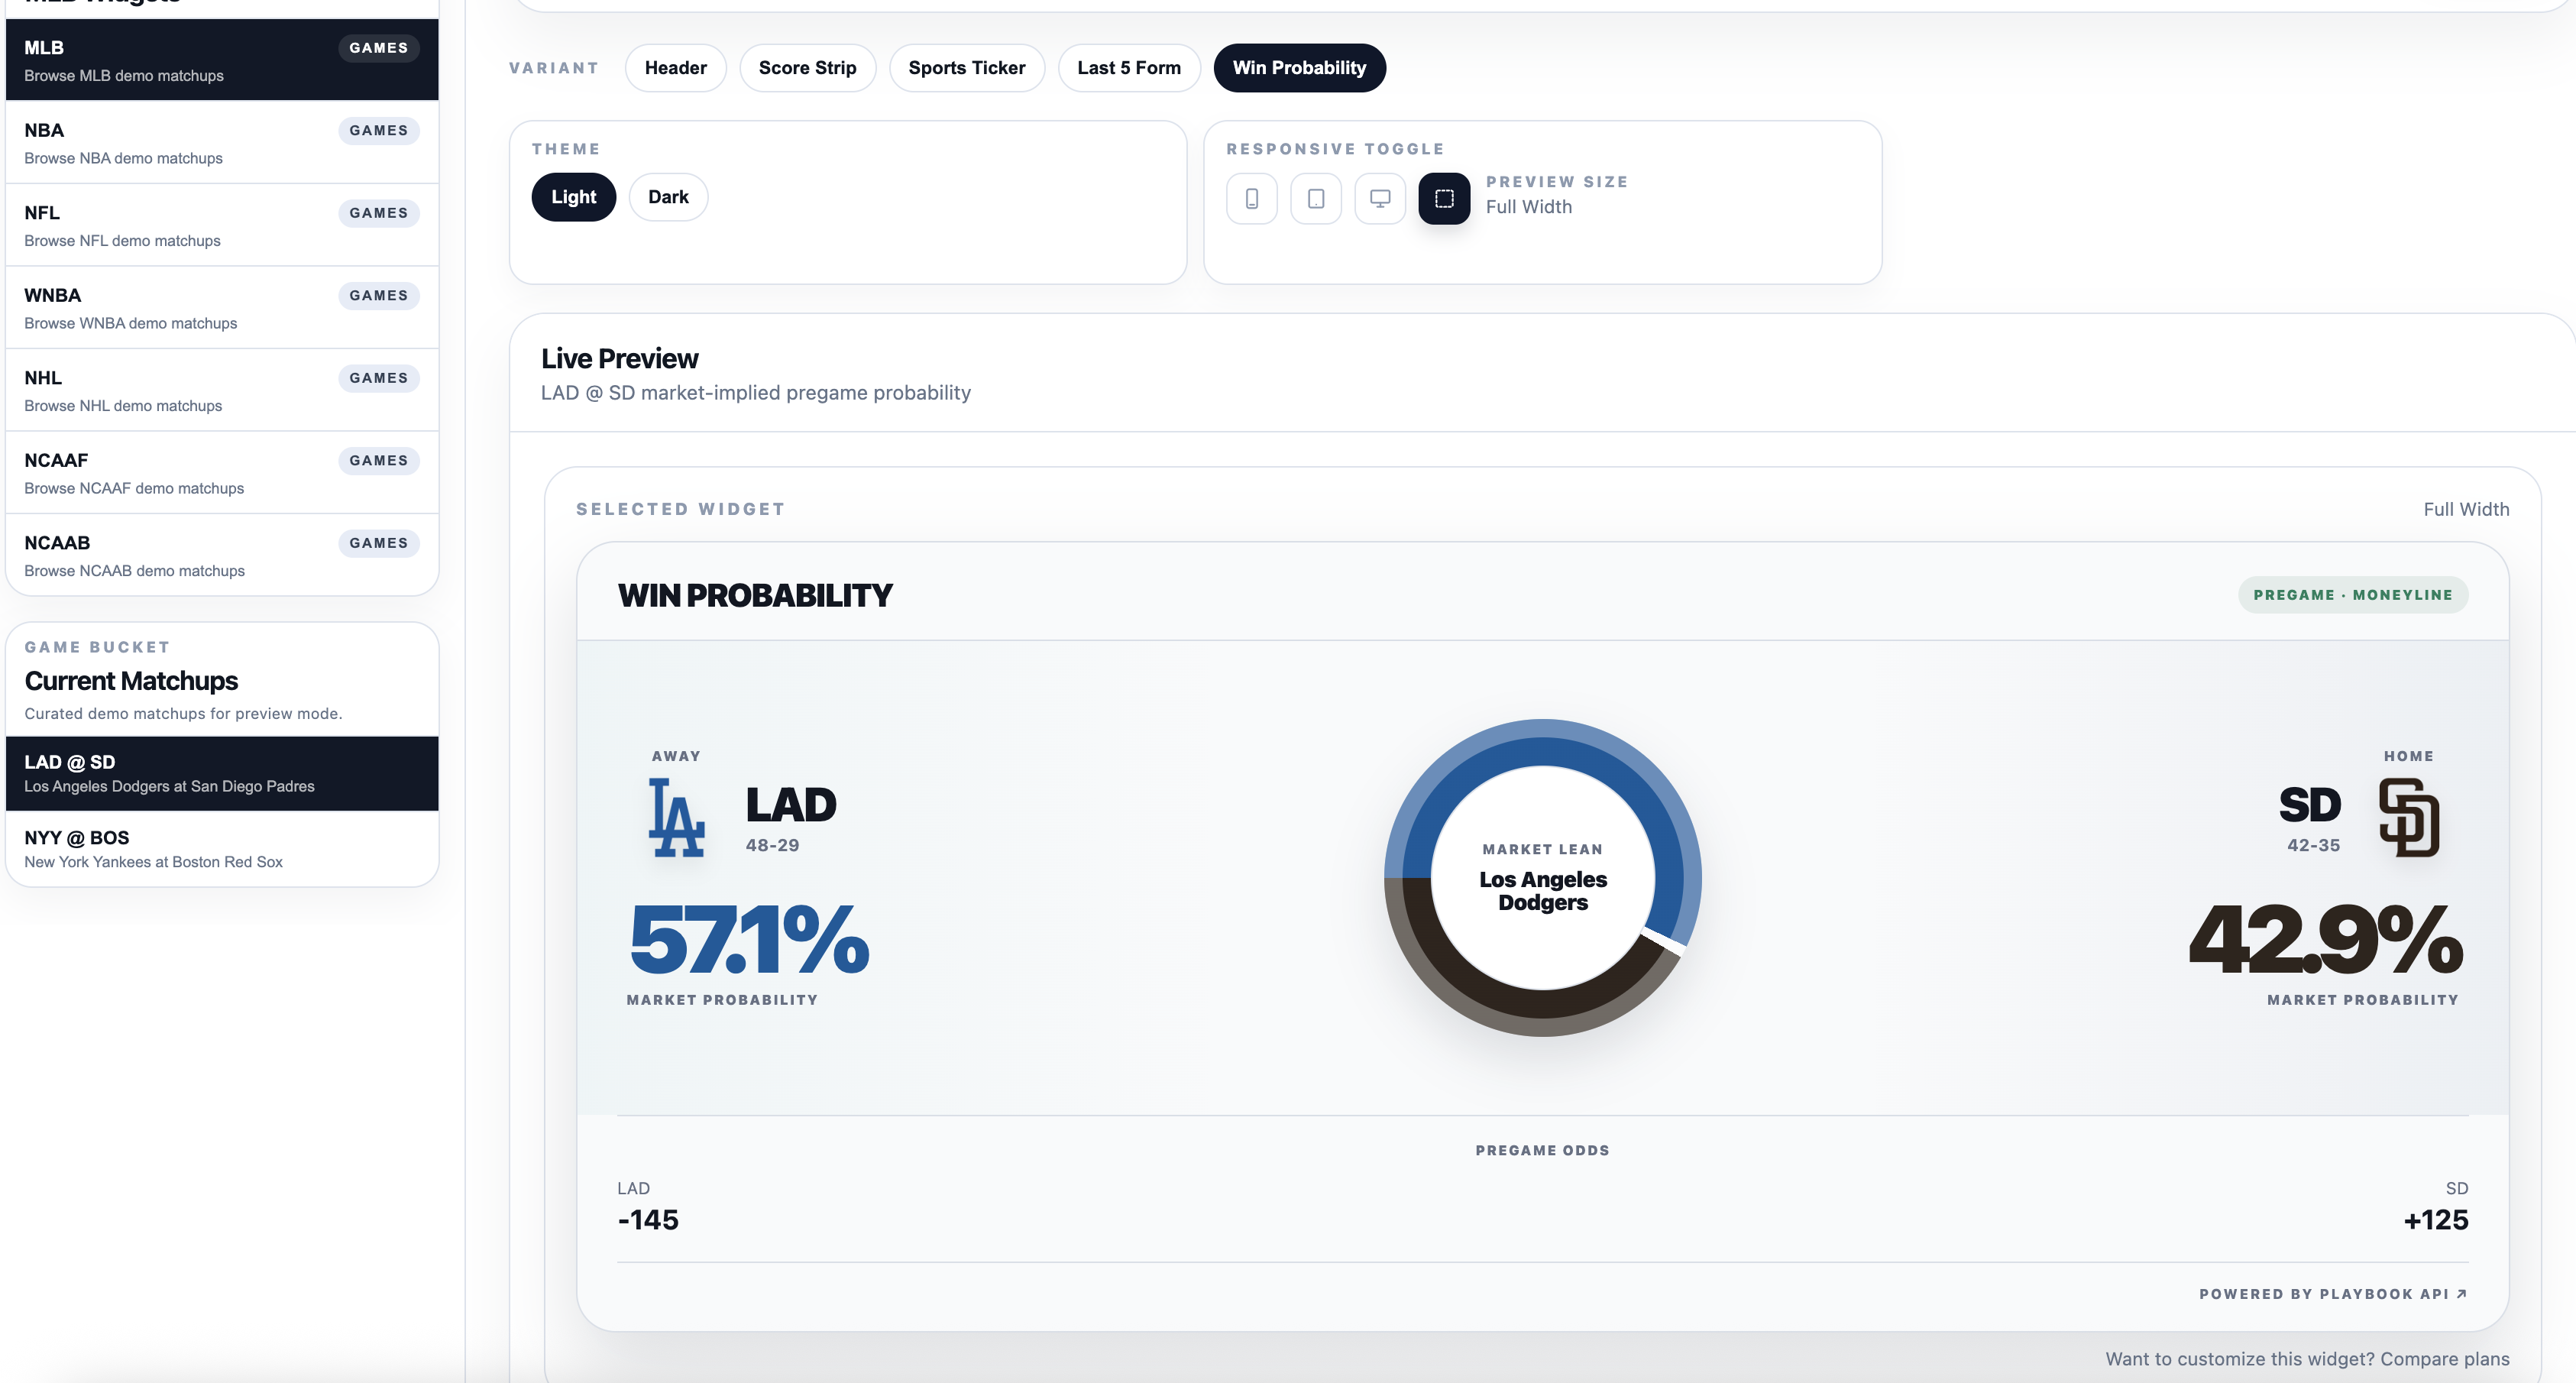Click the GAMES badge in NCAAF row

click(x=379, y=460)
